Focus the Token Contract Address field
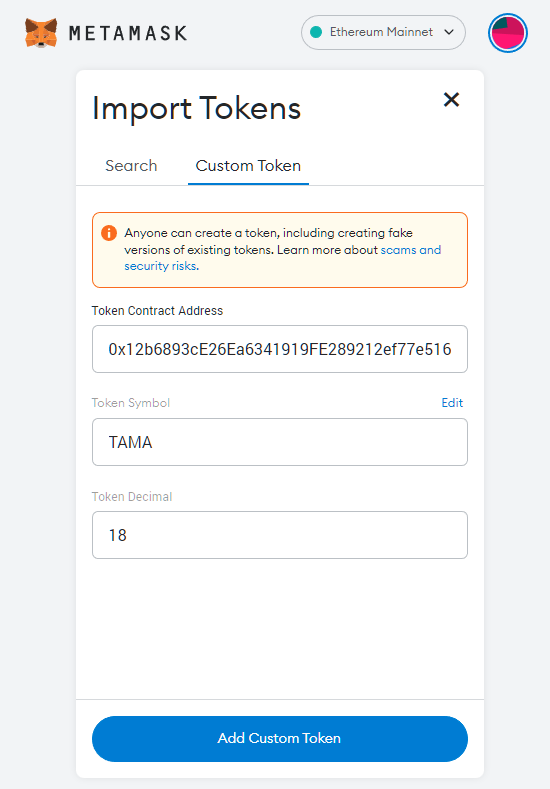 pos(280,349)
